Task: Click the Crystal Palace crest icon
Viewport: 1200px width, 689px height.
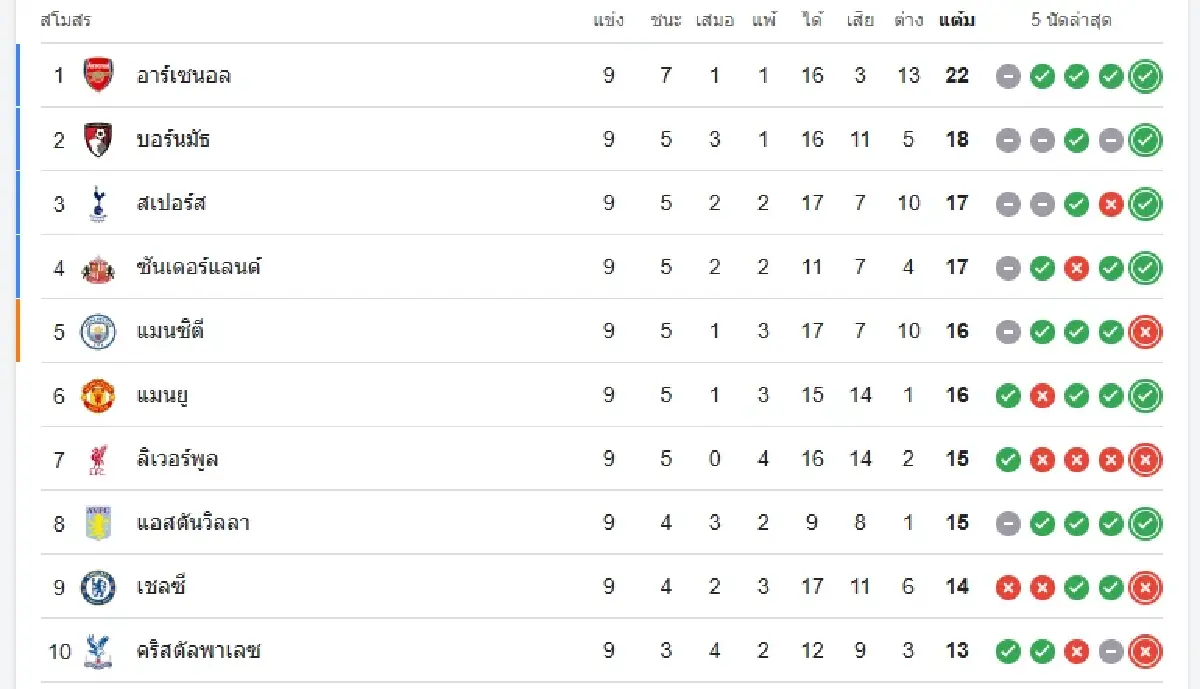Action: [98, 651]
